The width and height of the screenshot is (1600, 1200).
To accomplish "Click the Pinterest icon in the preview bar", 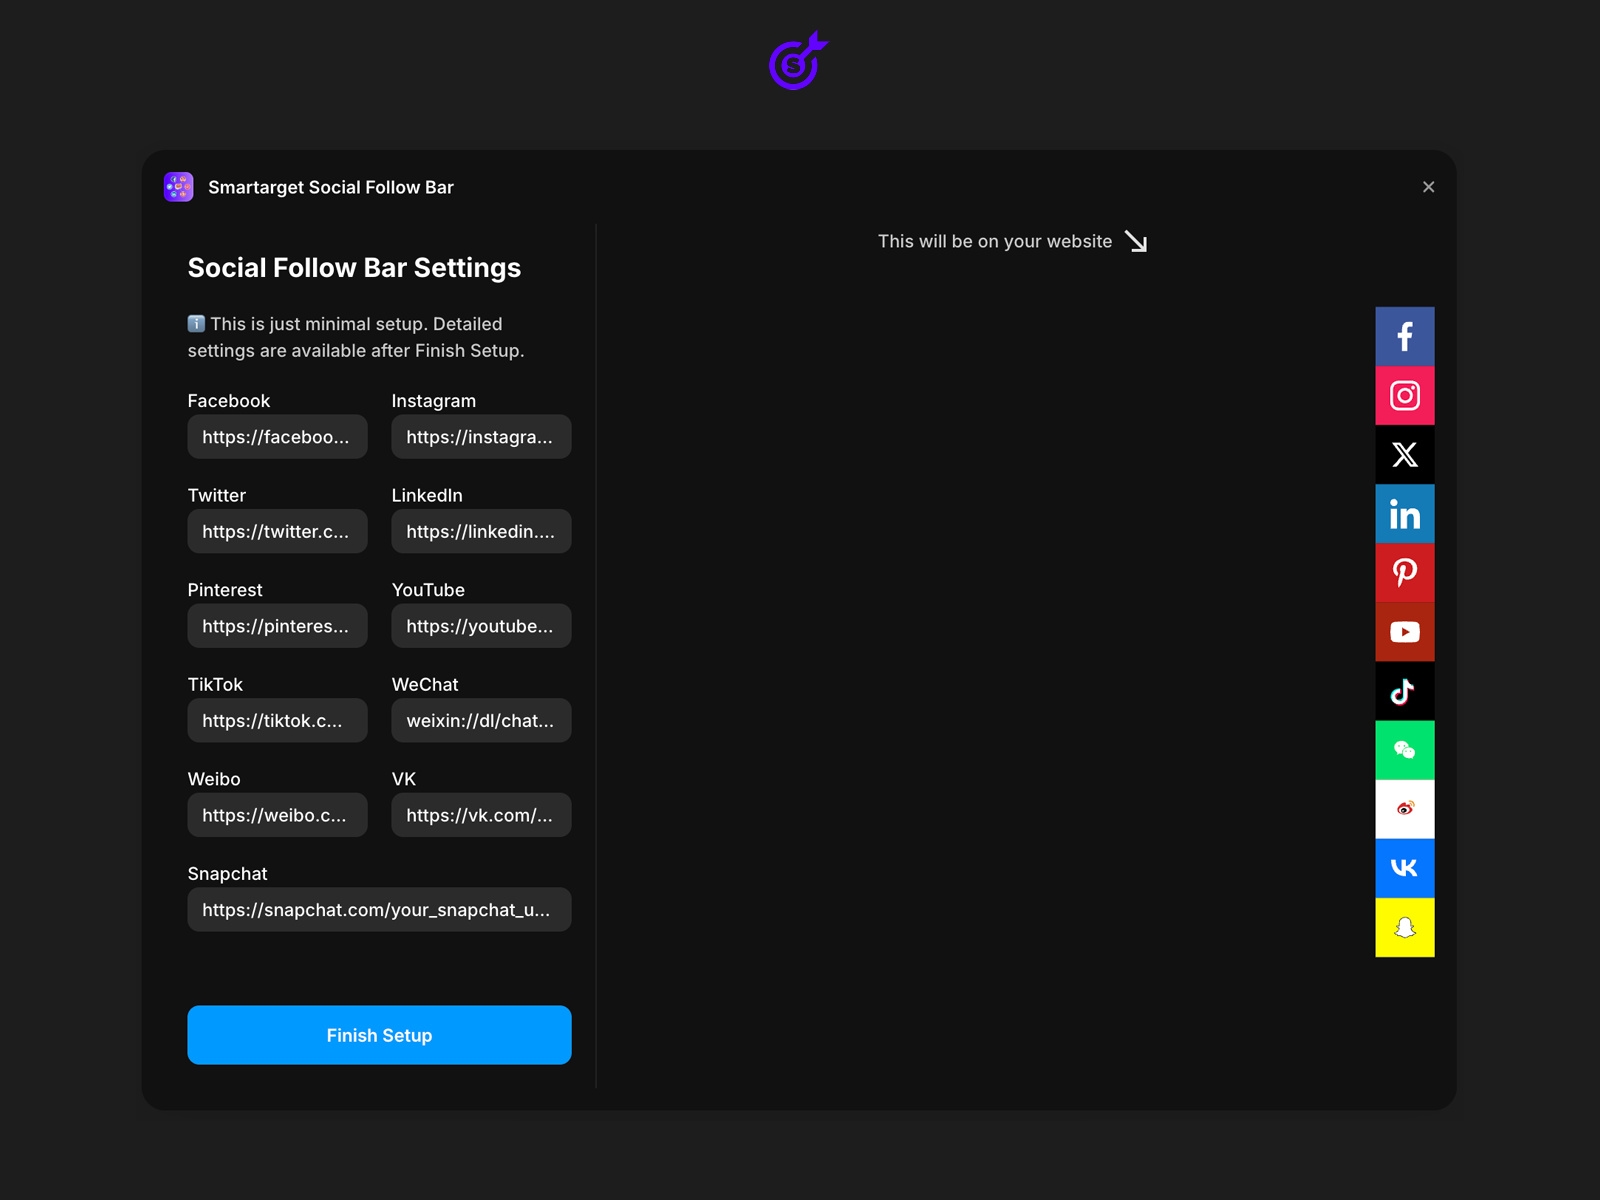I will pos(1404,572).
